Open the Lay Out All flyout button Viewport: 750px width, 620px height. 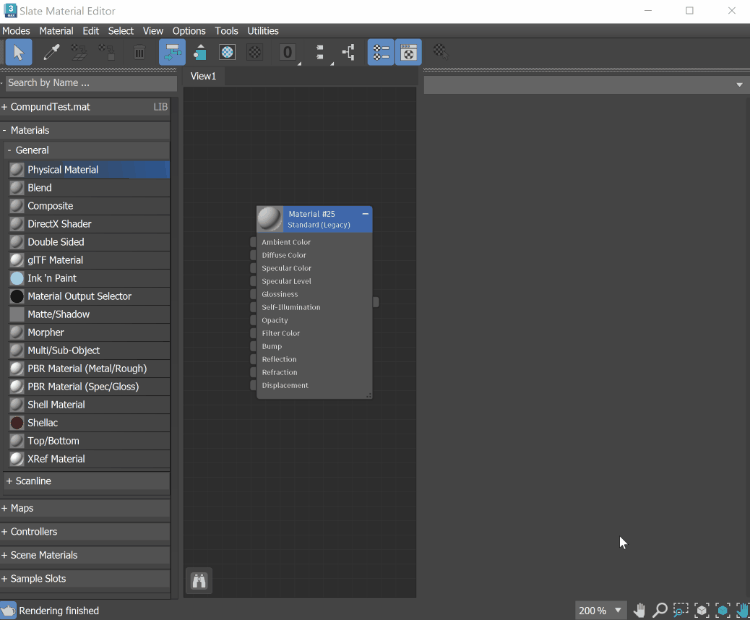pyautogui.click(x=320, y=52)
